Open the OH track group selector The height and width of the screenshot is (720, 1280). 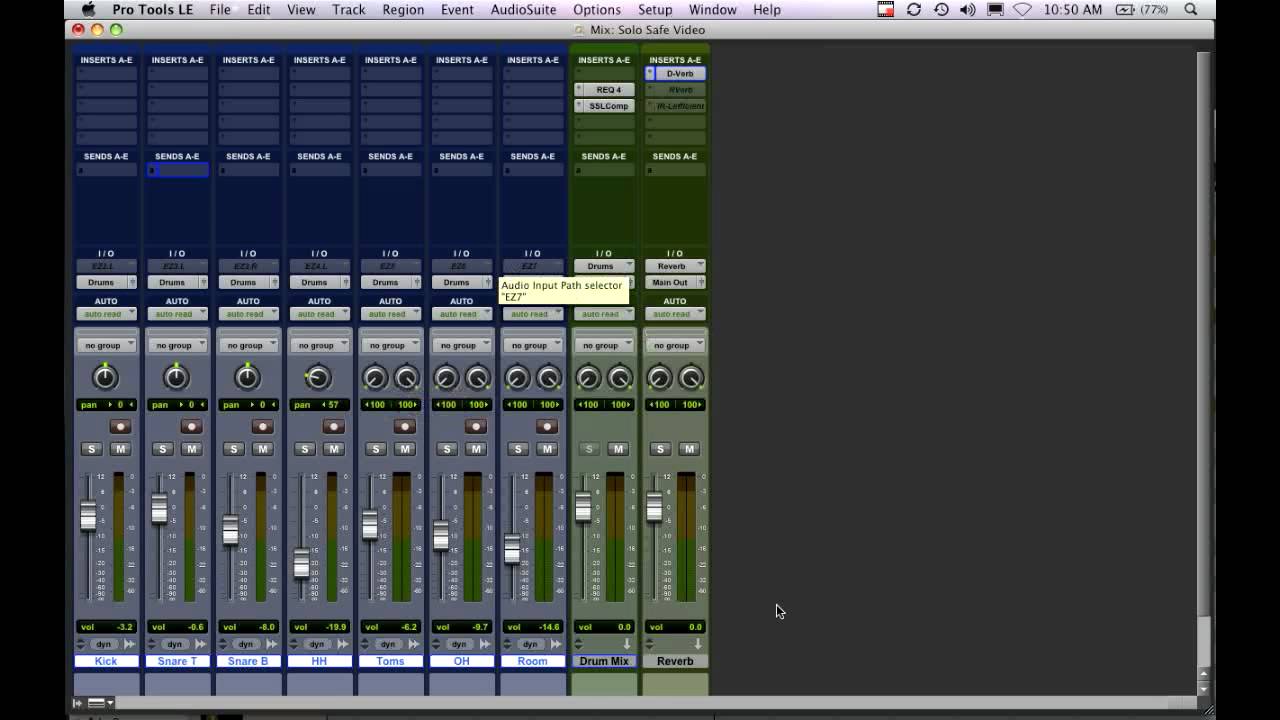460,345
